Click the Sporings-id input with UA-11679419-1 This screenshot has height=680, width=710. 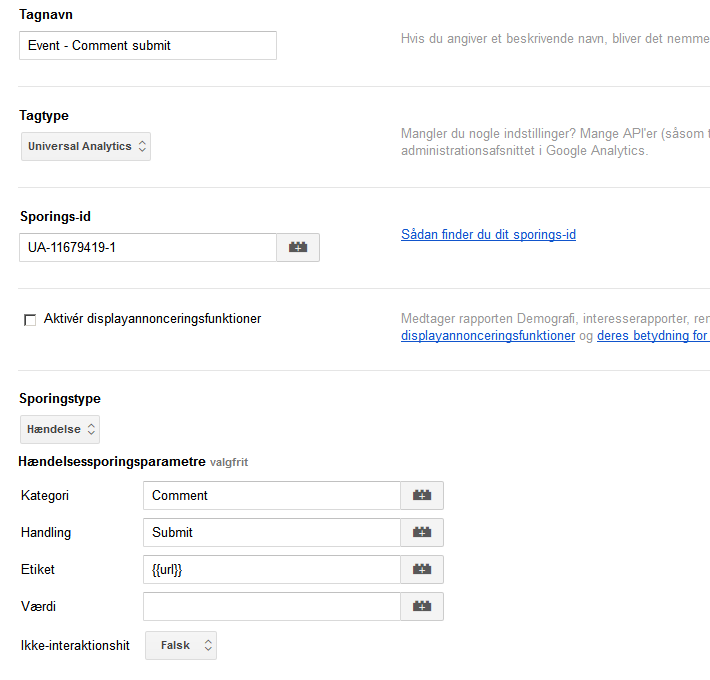(147, 247)
